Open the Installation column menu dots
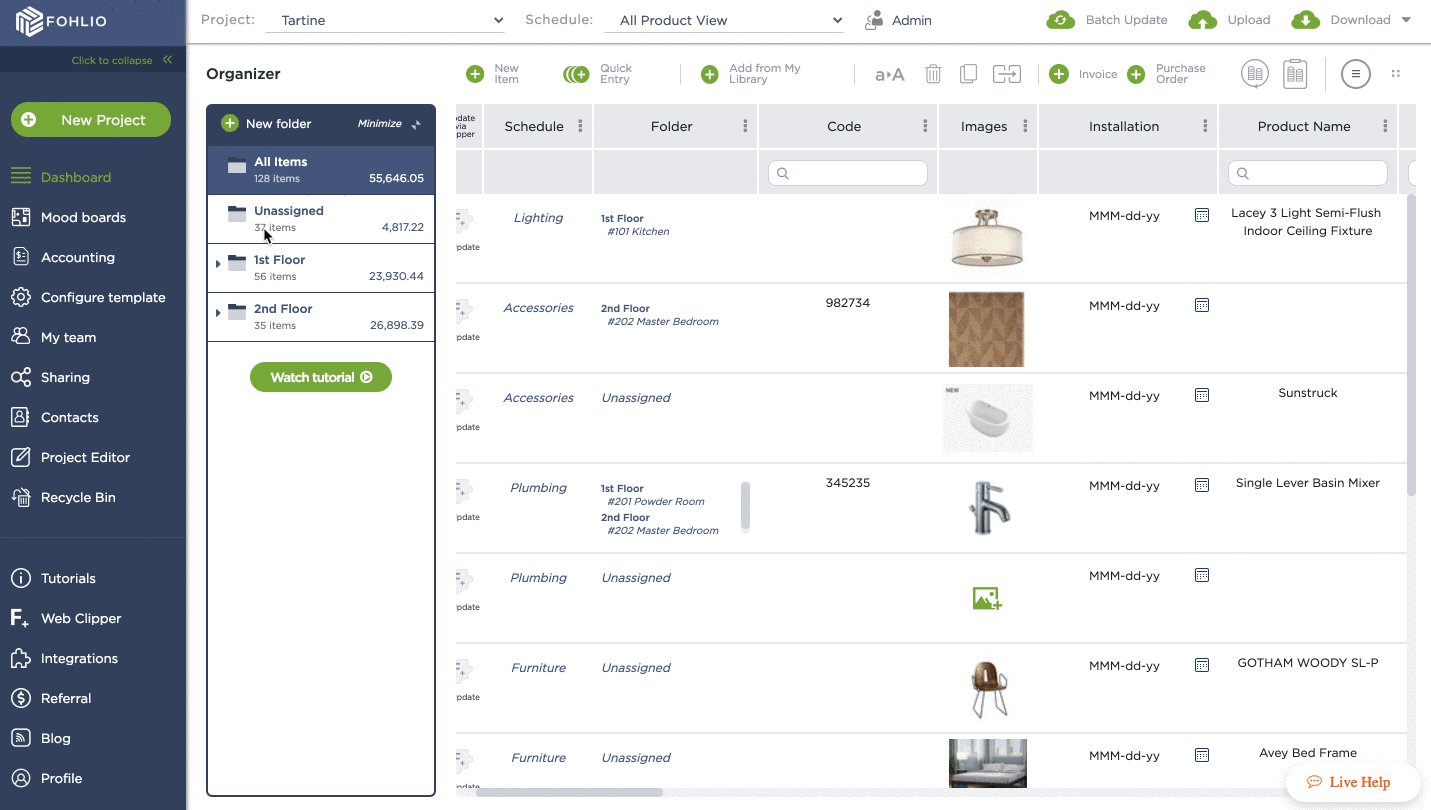Screen dimensions: 1431x810 (x=1205, y=127)
